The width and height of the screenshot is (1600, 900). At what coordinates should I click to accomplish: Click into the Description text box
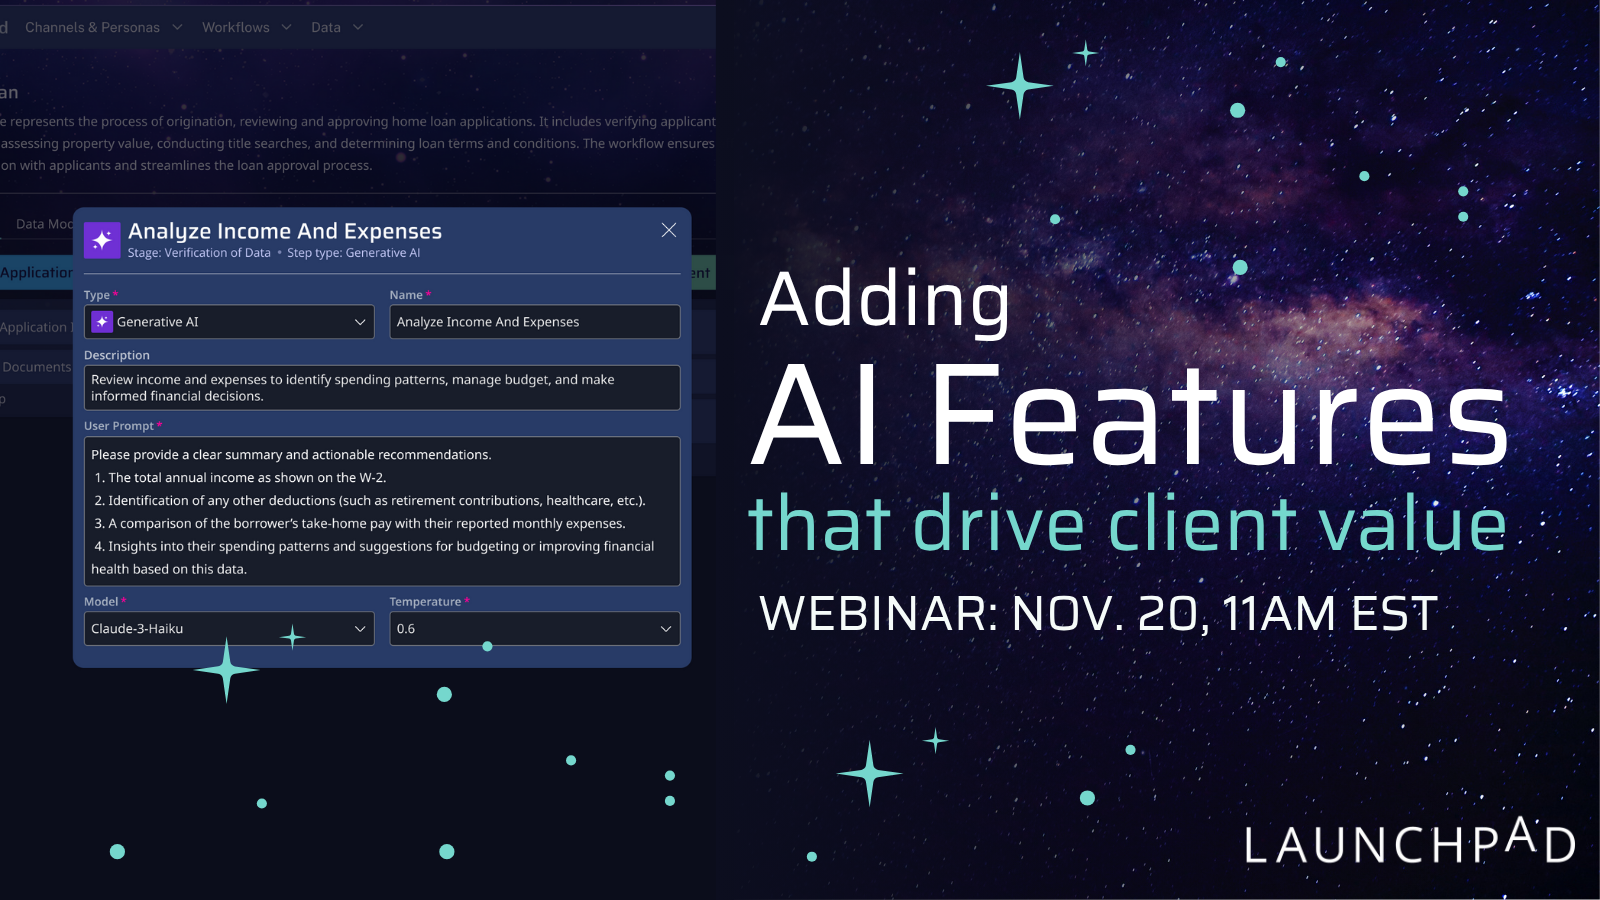point(381,388)
